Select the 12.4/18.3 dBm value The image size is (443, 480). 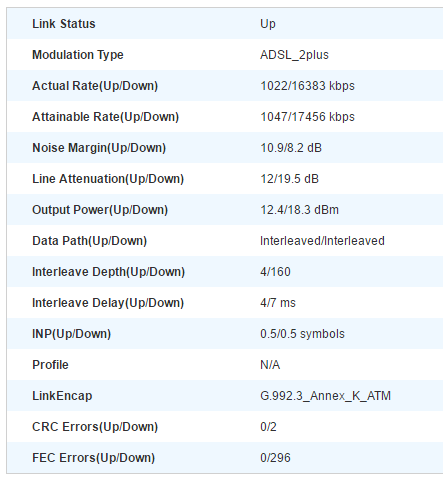[299, 210]
